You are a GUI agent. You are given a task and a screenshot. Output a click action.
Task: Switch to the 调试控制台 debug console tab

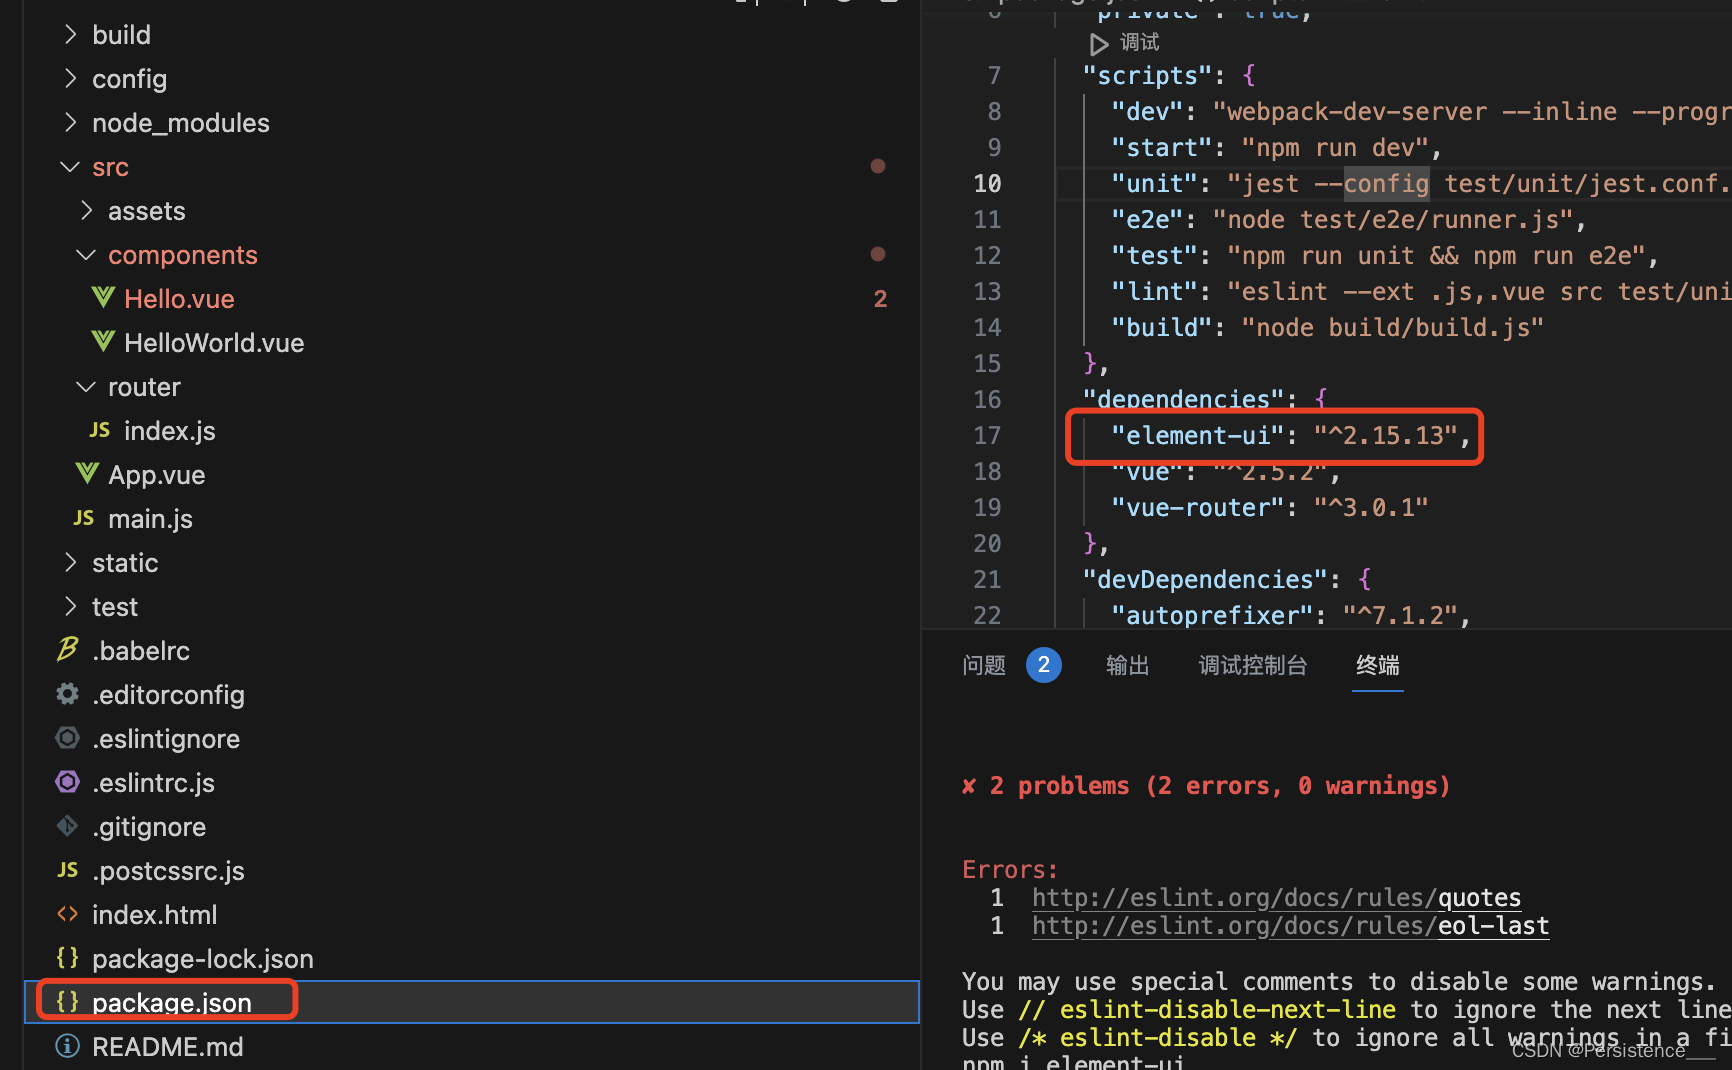tap(1253, 665)
